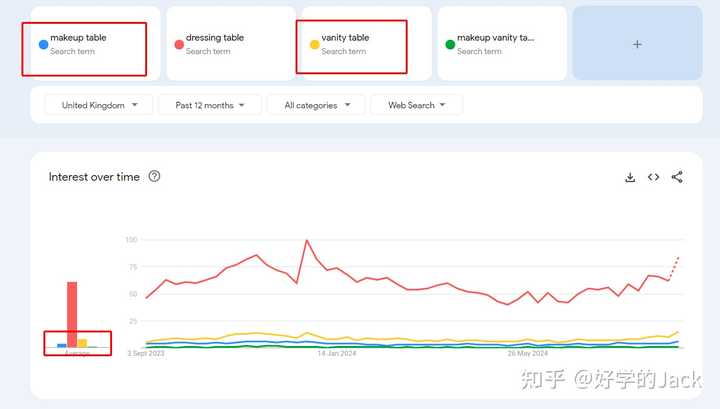The height and width of the screenshot is (409, 720).
Task: Click the red dressing table average bar
Action: 72,314
